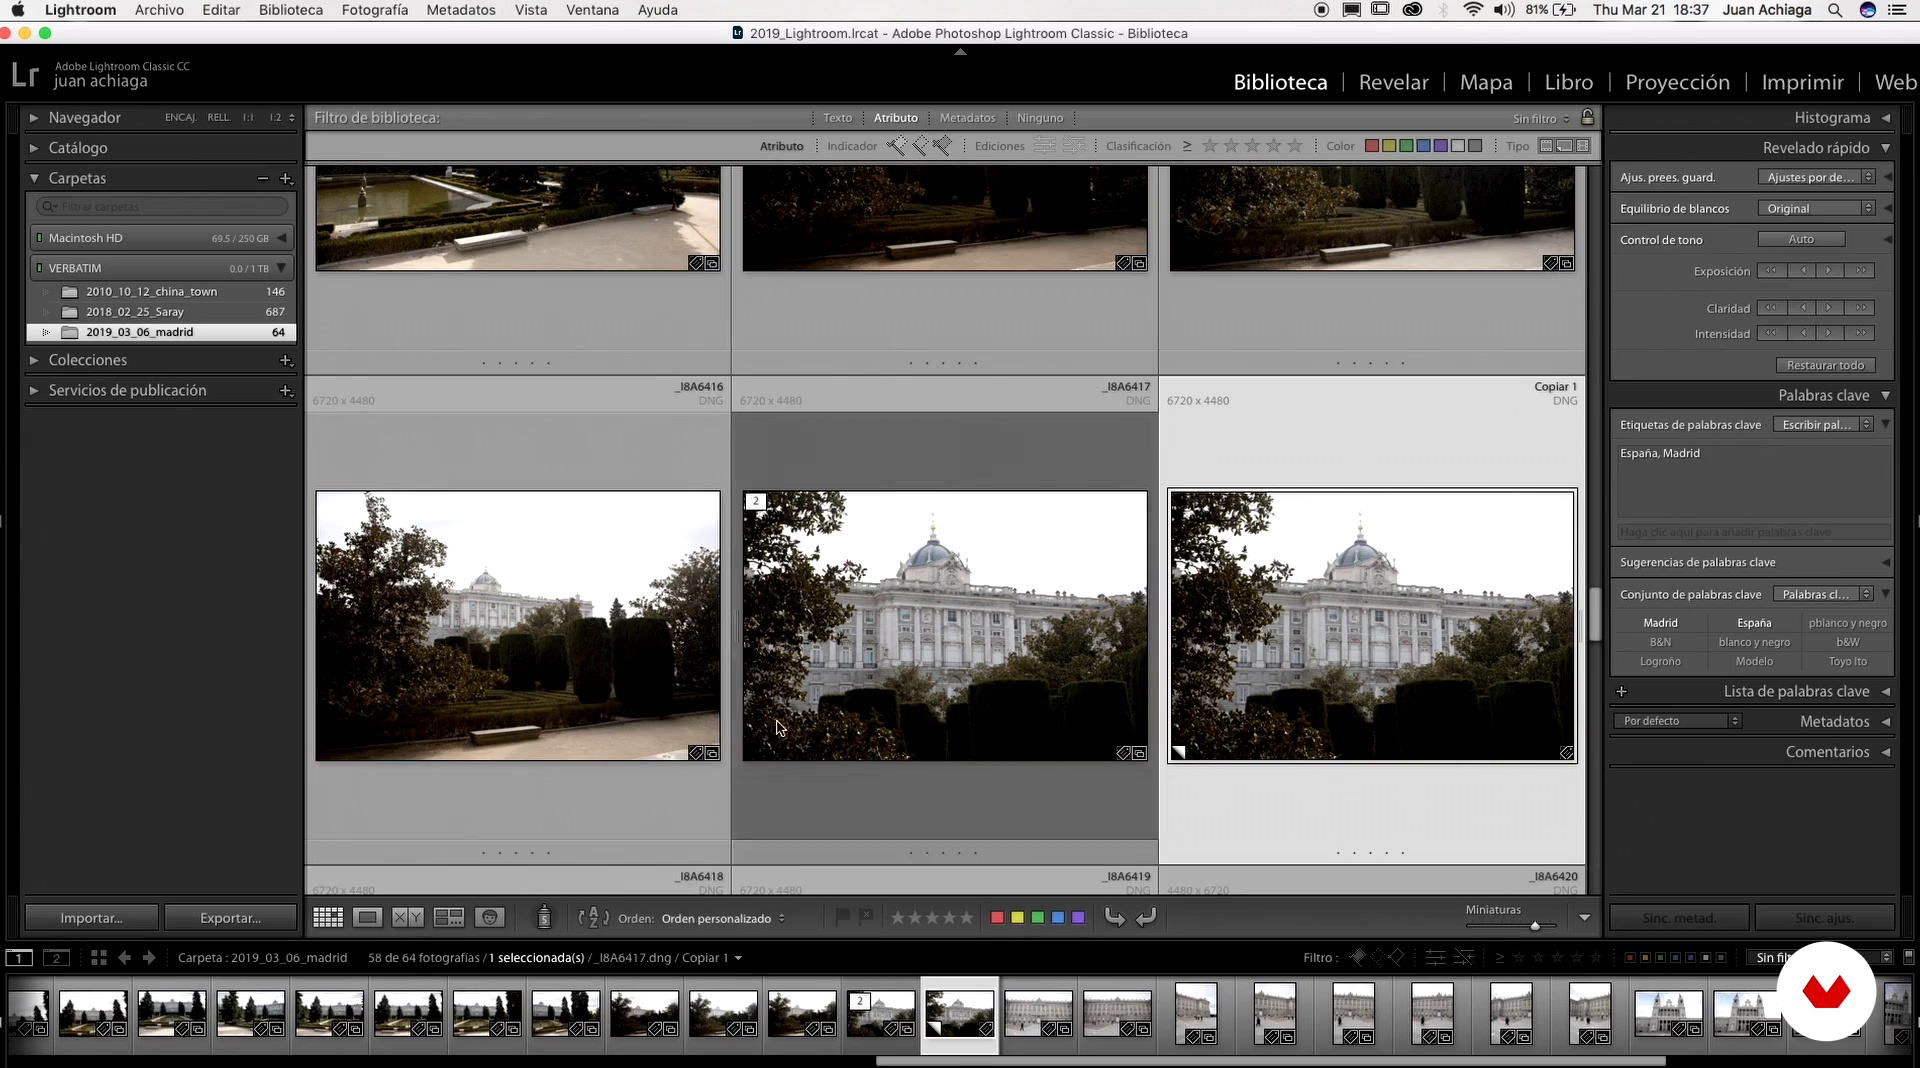Click the Exportar button
Image resolution: width=1920 pixels, height=1068 pixels.
230,918
